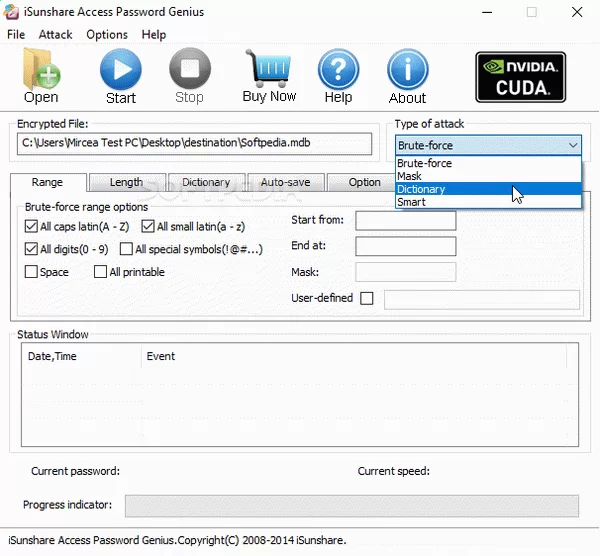Show the About information icon
This screenshot has width=600, height=556.
(408, 76)
